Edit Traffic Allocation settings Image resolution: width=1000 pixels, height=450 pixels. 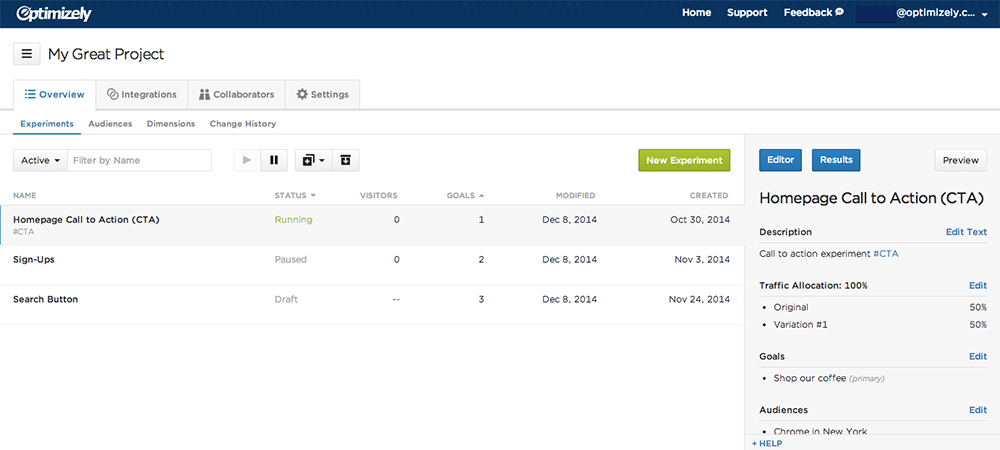(x=977, y=286)
